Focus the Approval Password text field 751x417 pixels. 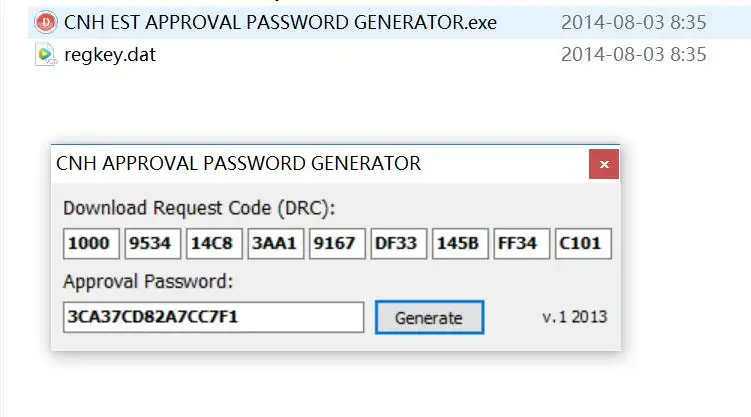pyautogui.click(x=214, y=317)
